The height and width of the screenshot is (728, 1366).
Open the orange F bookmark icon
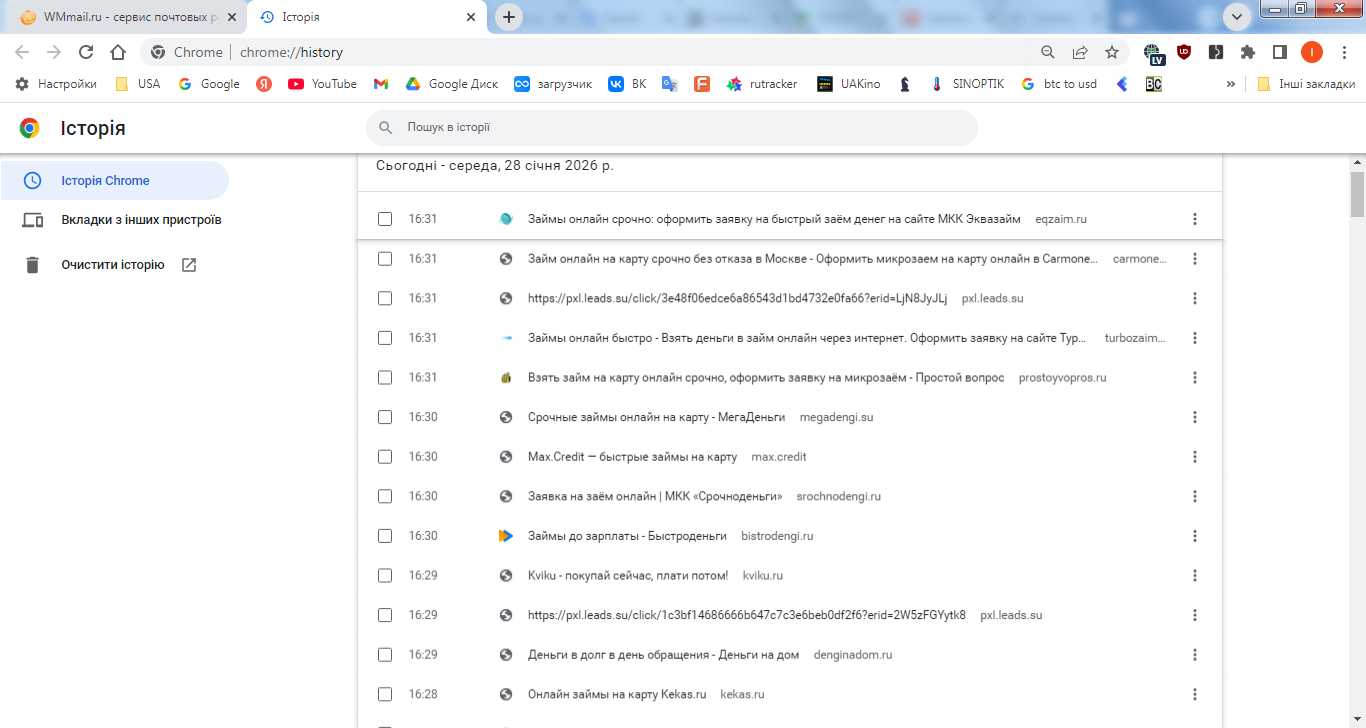702,84
